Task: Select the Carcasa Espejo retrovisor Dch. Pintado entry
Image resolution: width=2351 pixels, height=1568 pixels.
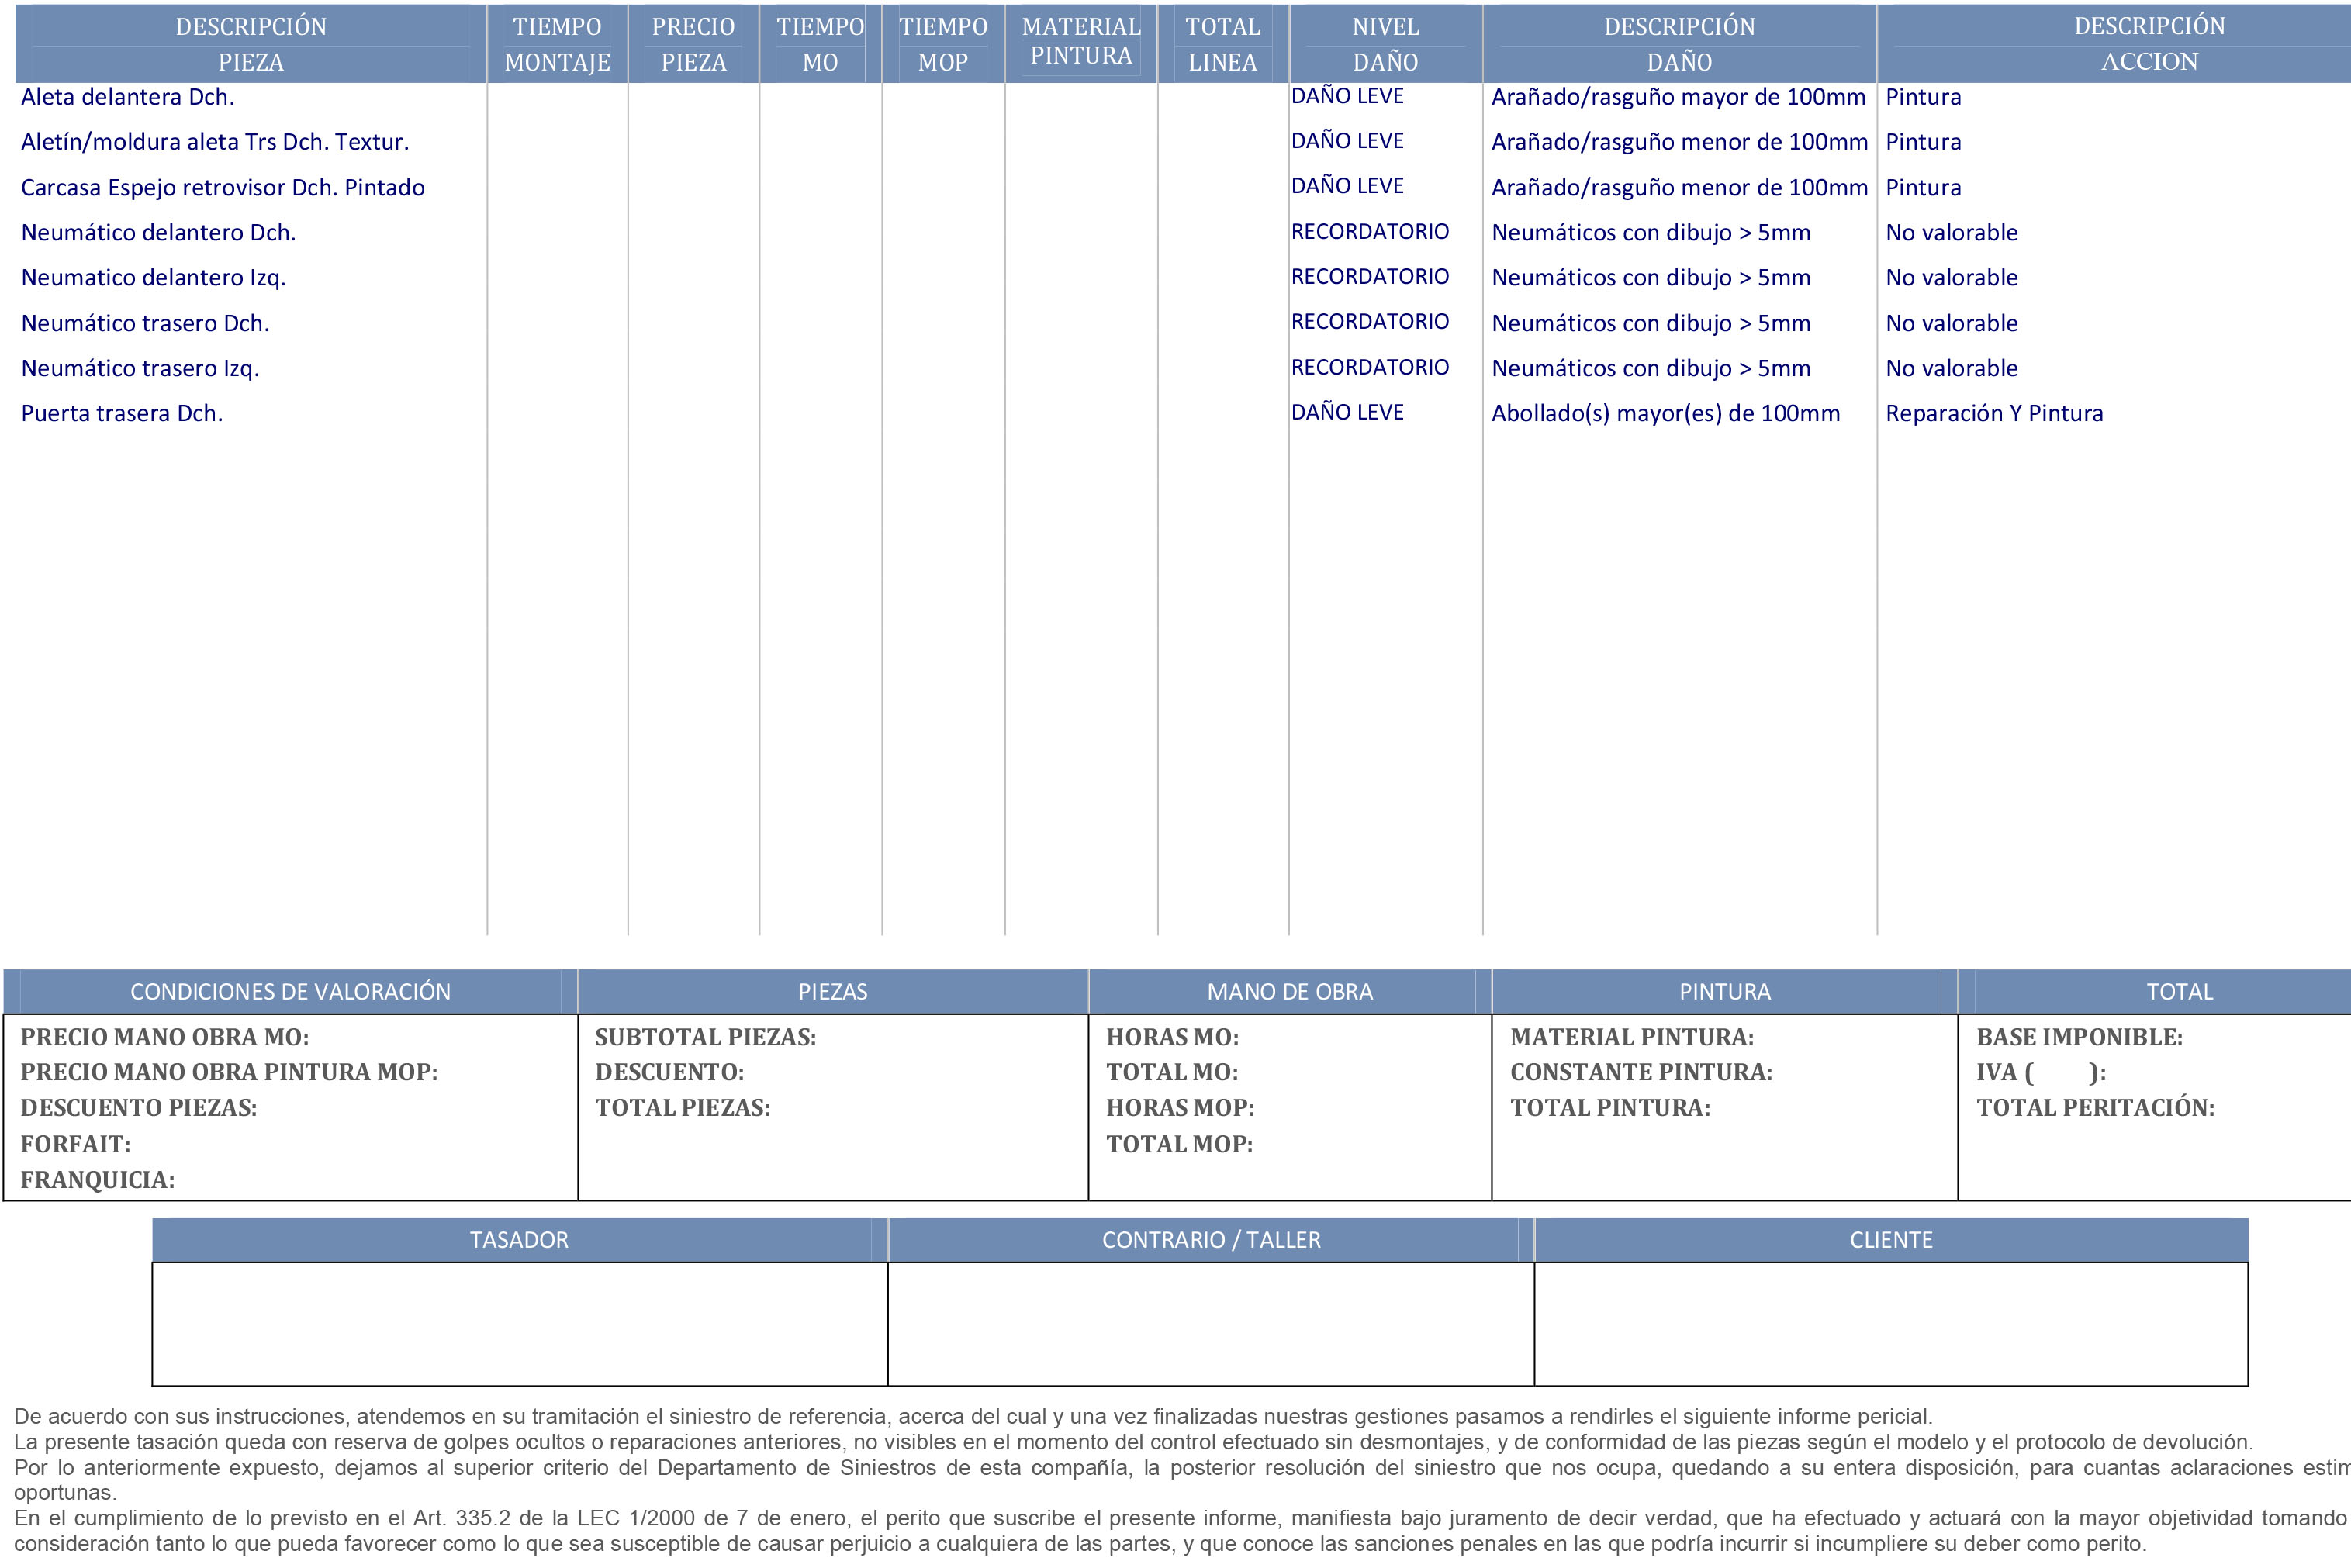Action: coord(222,188)
